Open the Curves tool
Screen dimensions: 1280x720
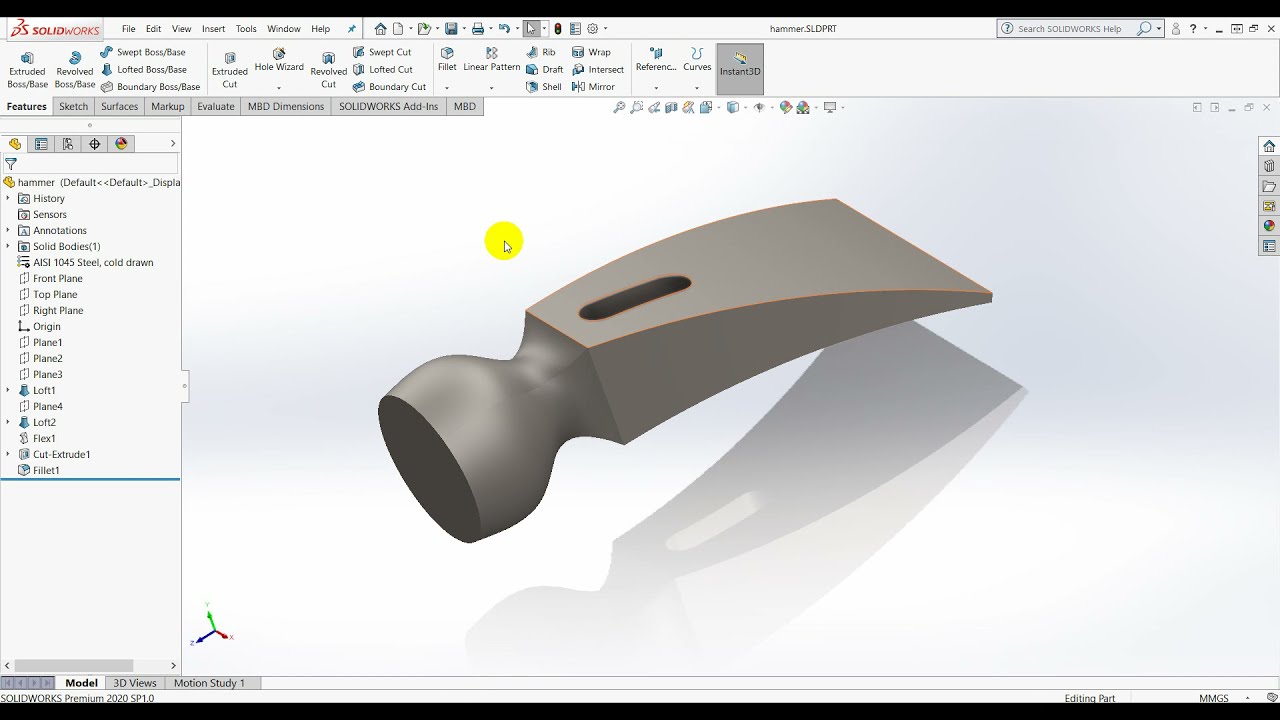click(697, 60)
